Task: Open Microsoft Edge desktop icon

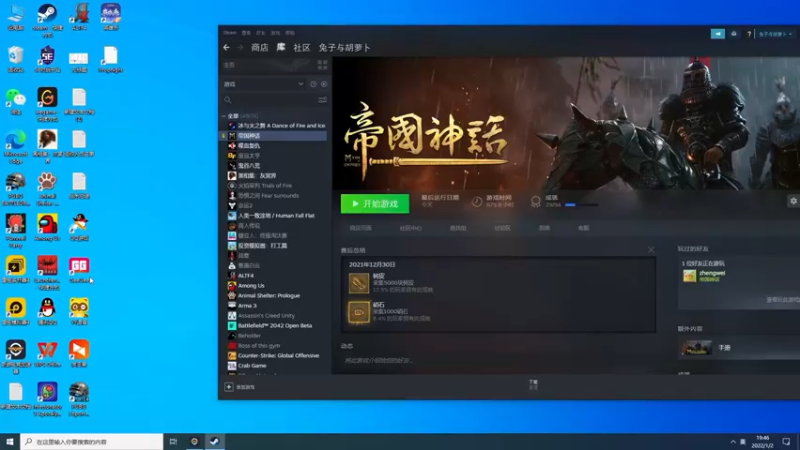Action: (x=16, y=146)
